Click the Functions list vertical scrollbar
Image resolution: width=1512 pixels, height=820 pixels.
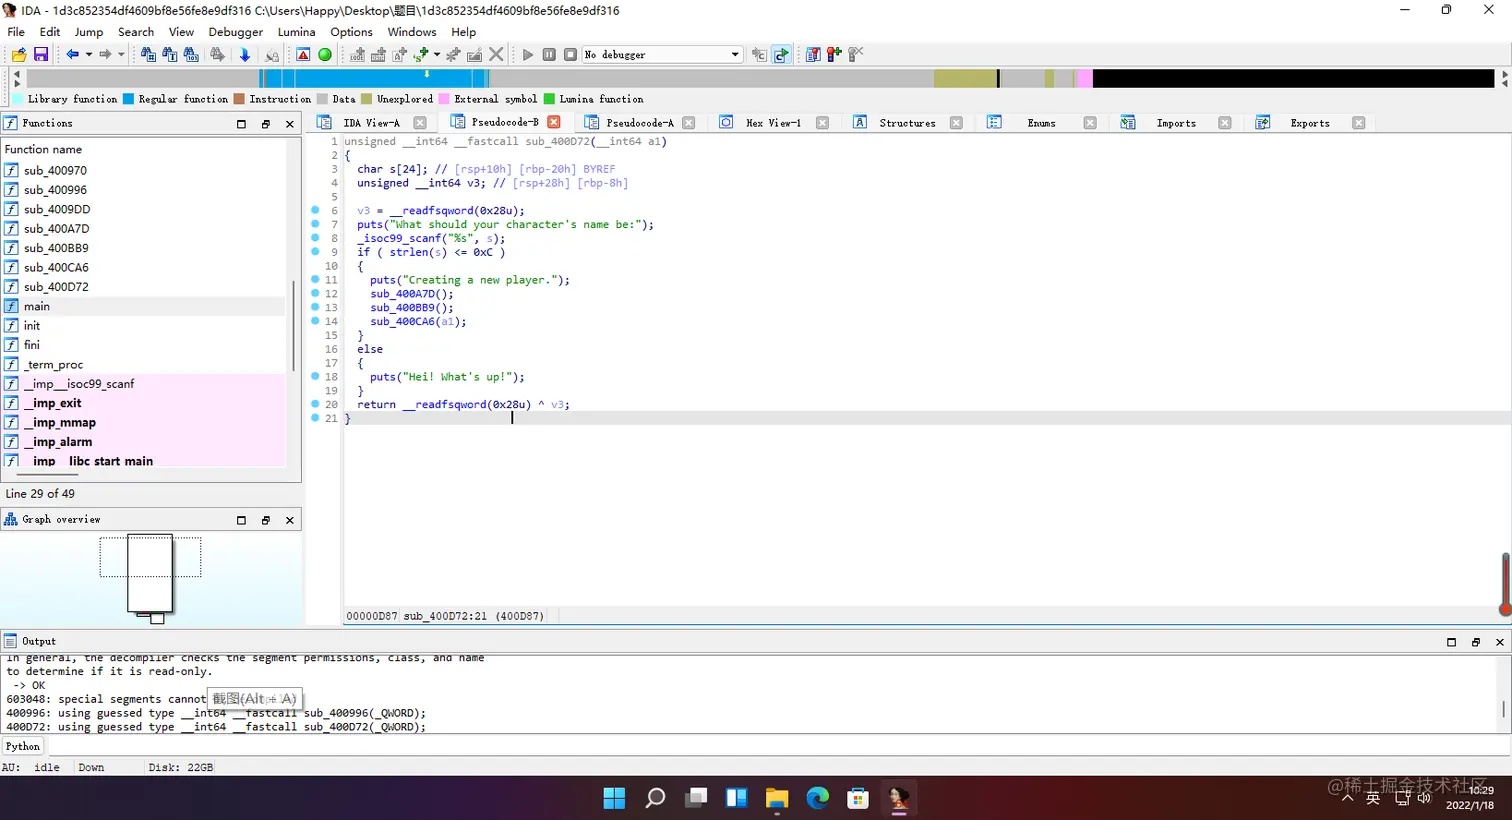point(293,326)
